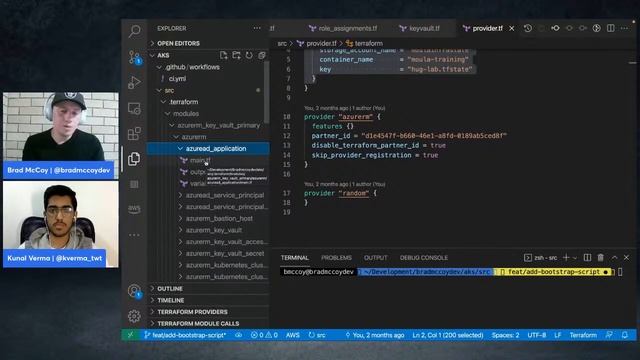Open Explorer views and more actions

257,28
